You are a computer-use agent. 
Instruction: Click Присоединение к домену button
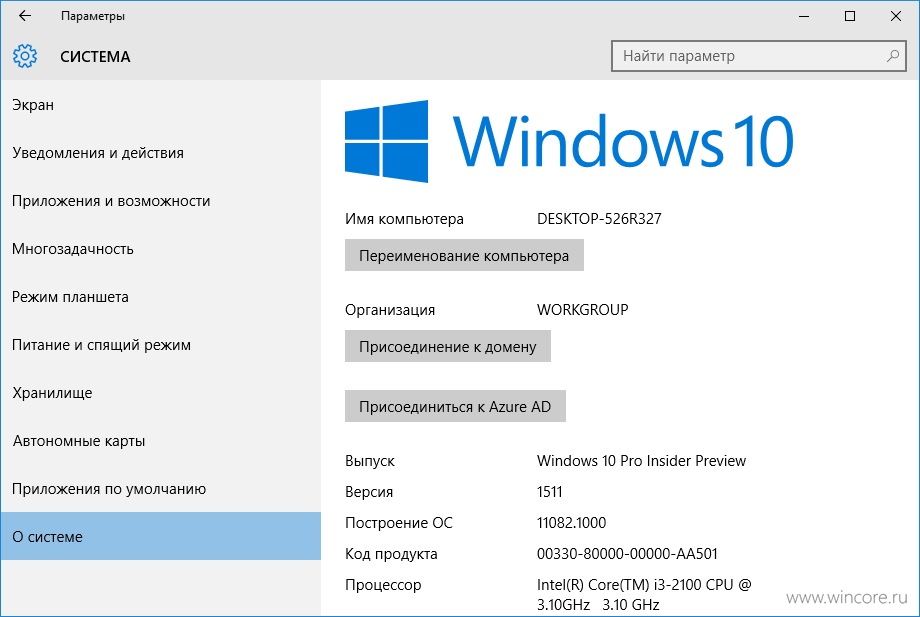click(448, 346)
